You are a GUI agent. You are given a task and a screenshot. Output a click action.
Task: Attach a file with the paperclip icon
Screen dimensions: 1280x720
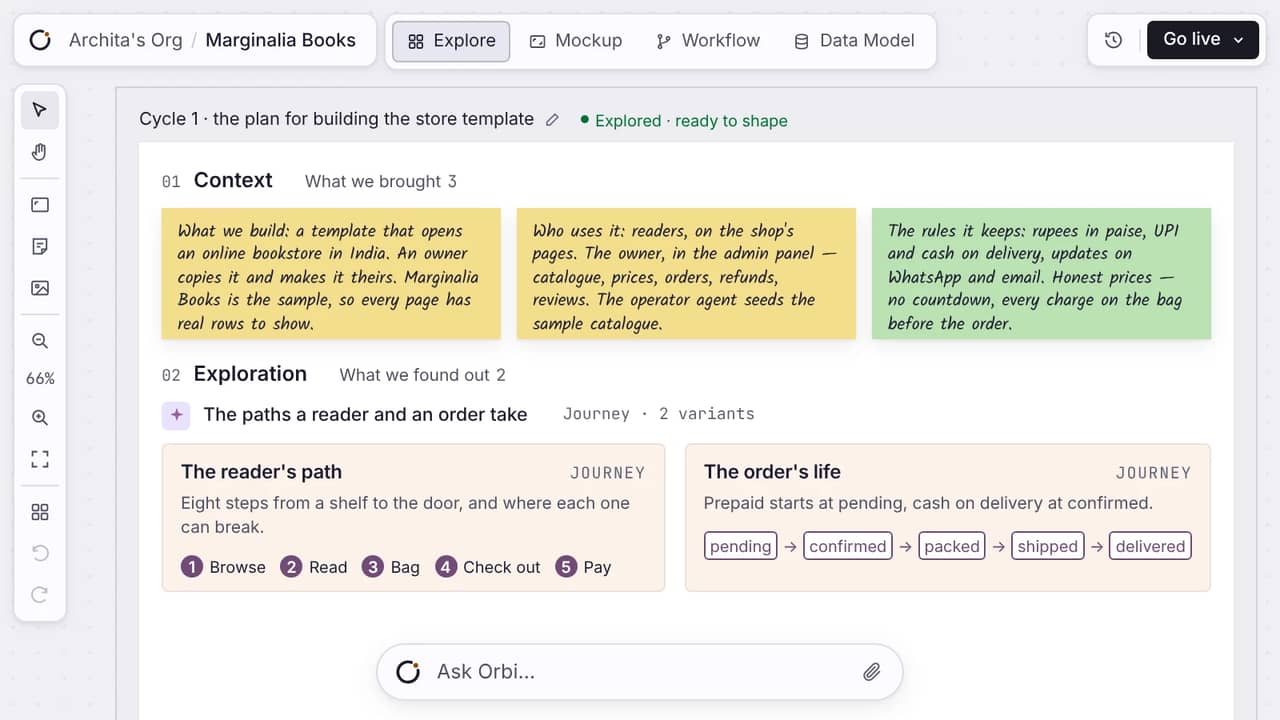(x=871, y=672)
